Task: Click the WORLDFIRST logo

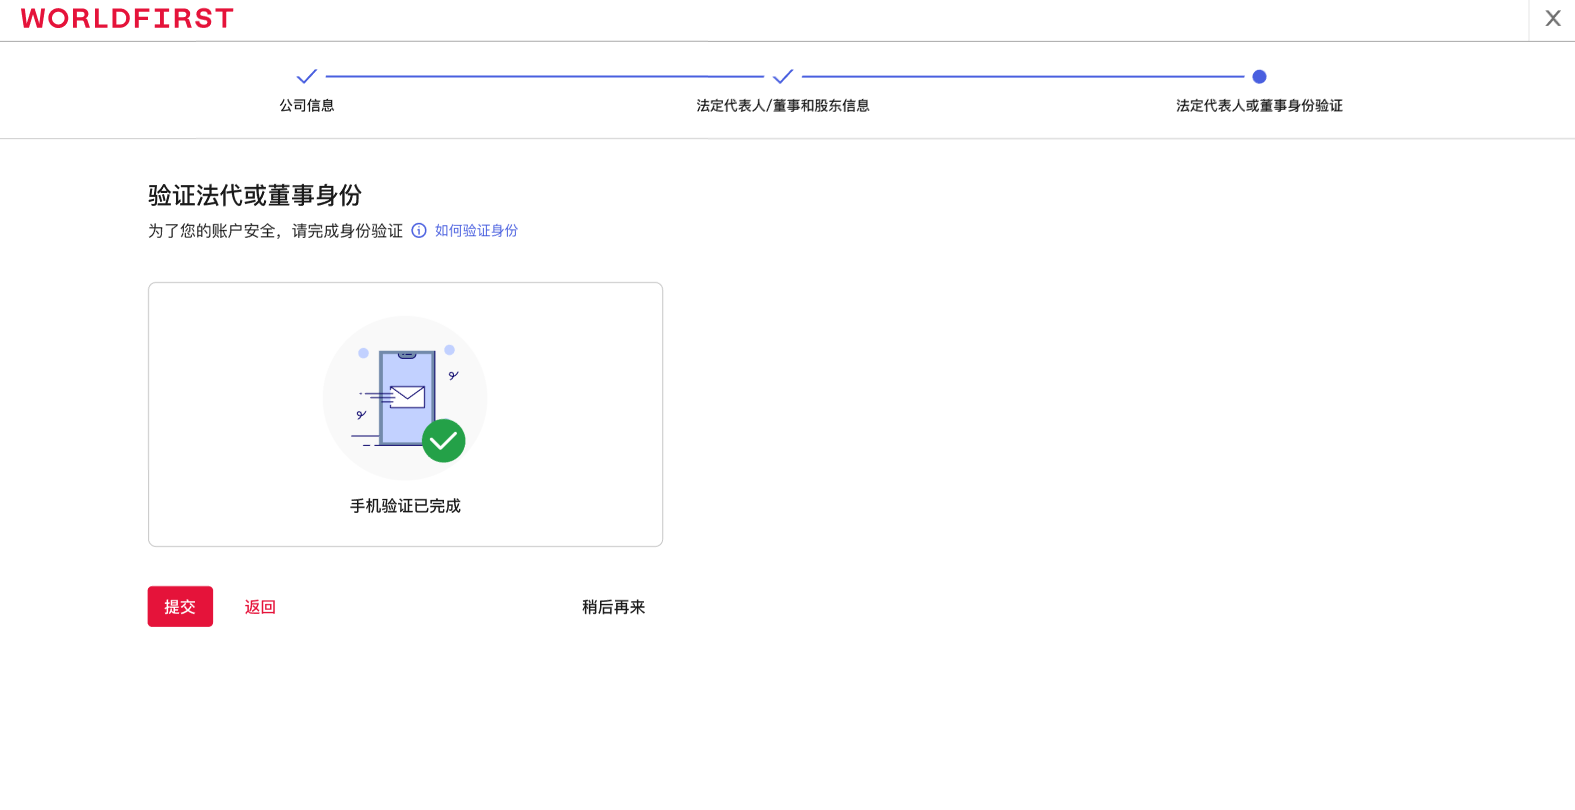Action: point(127,19)
